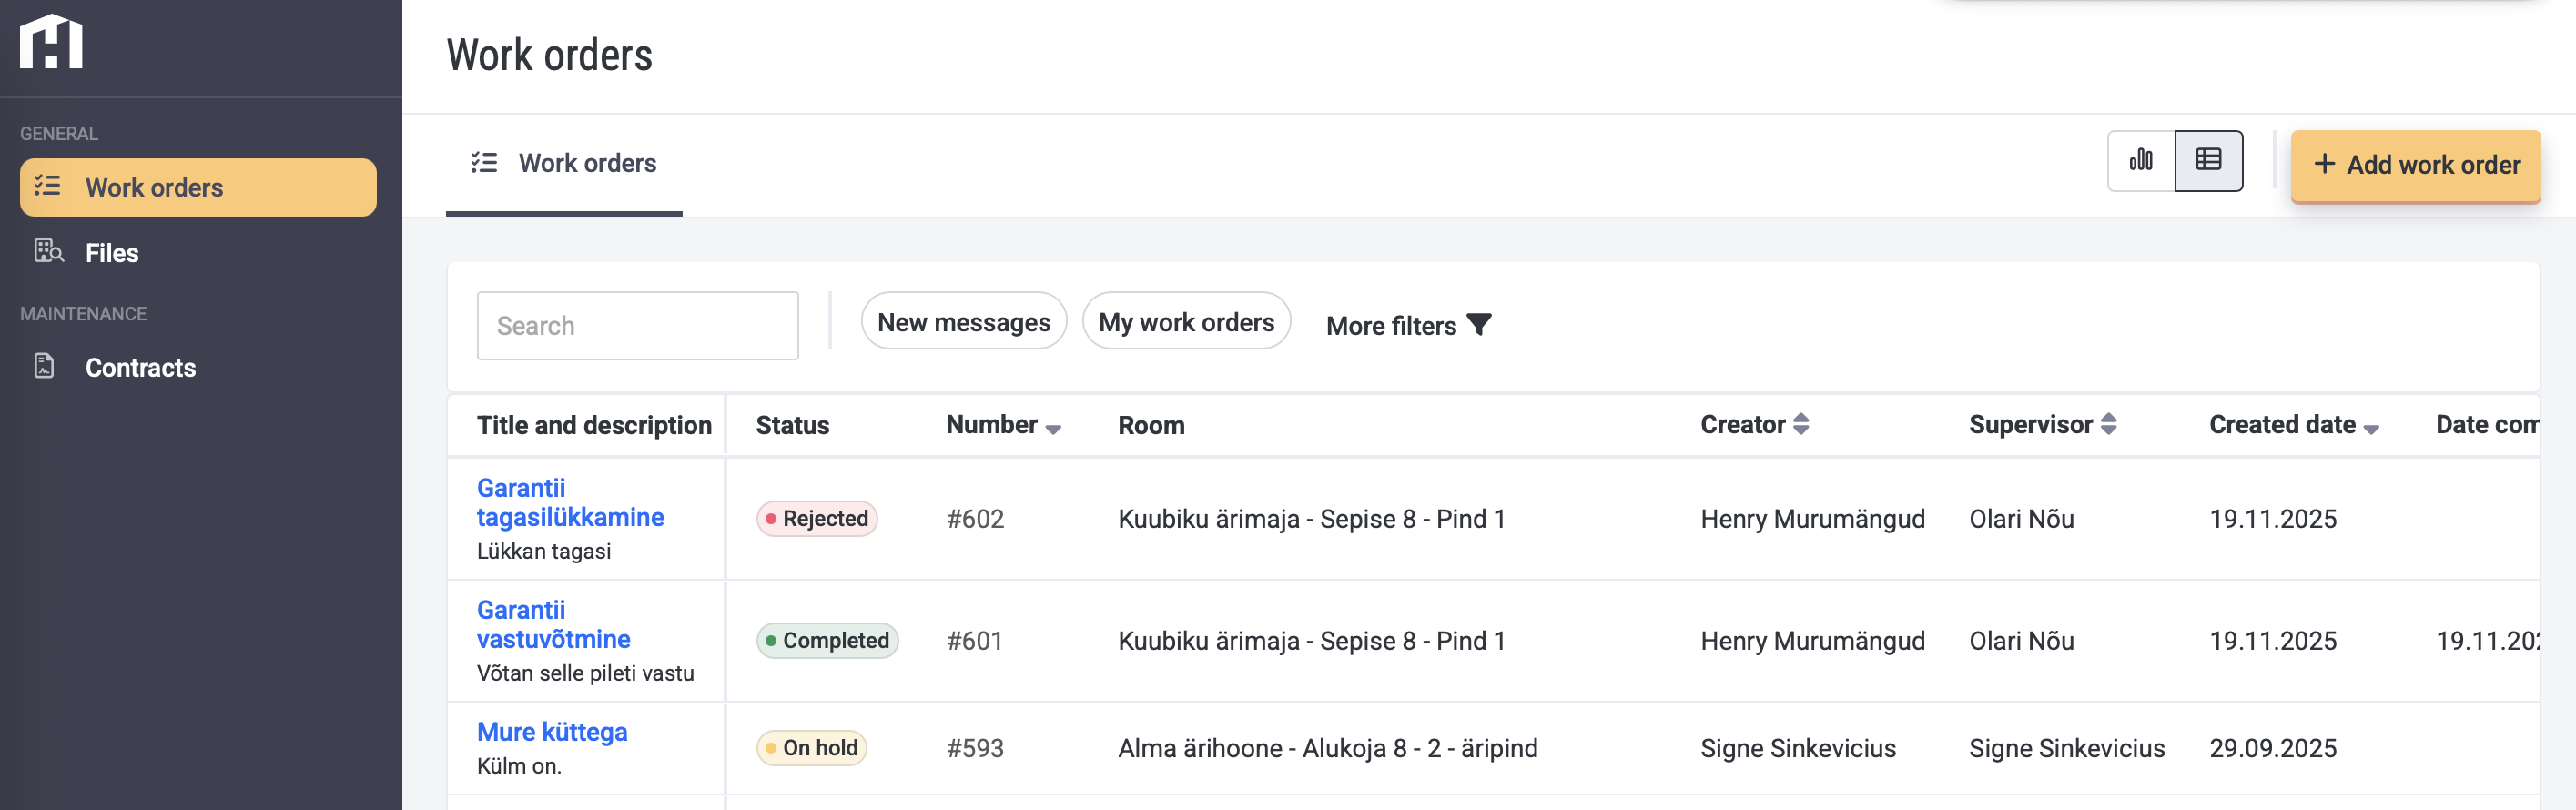Select Work orders in the sidebar
2576x810 pixels.
(x=154, y=188)
